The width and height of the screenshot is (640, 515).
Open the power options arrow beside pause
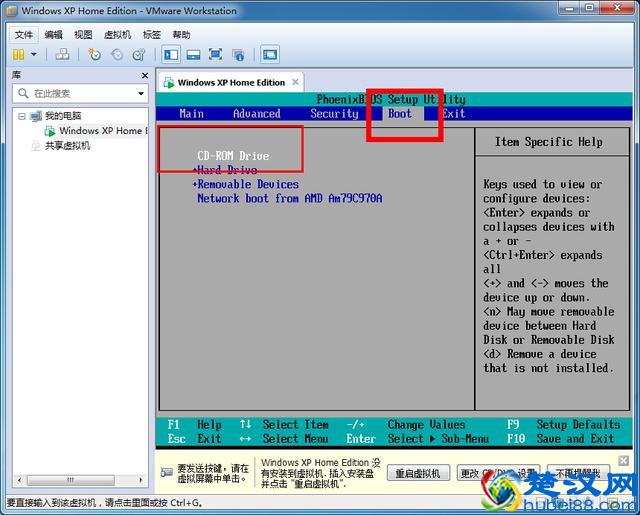(x=34, y=54)
